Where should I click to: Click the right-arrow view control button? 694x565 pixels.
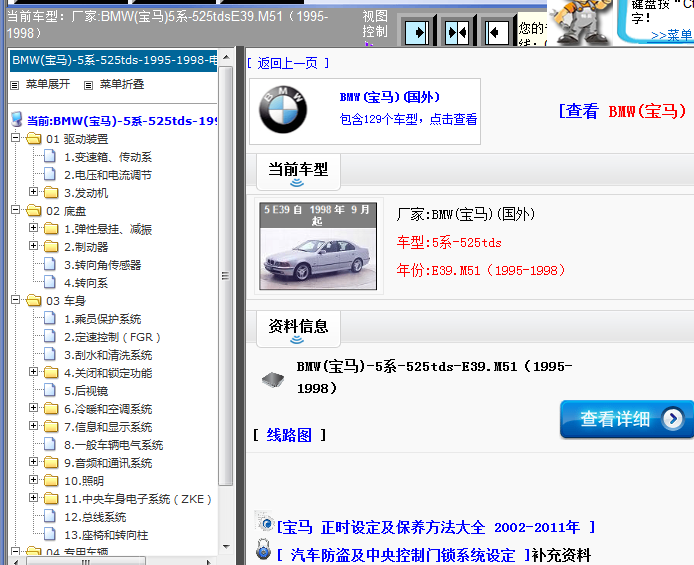click(x=417, y=32)
